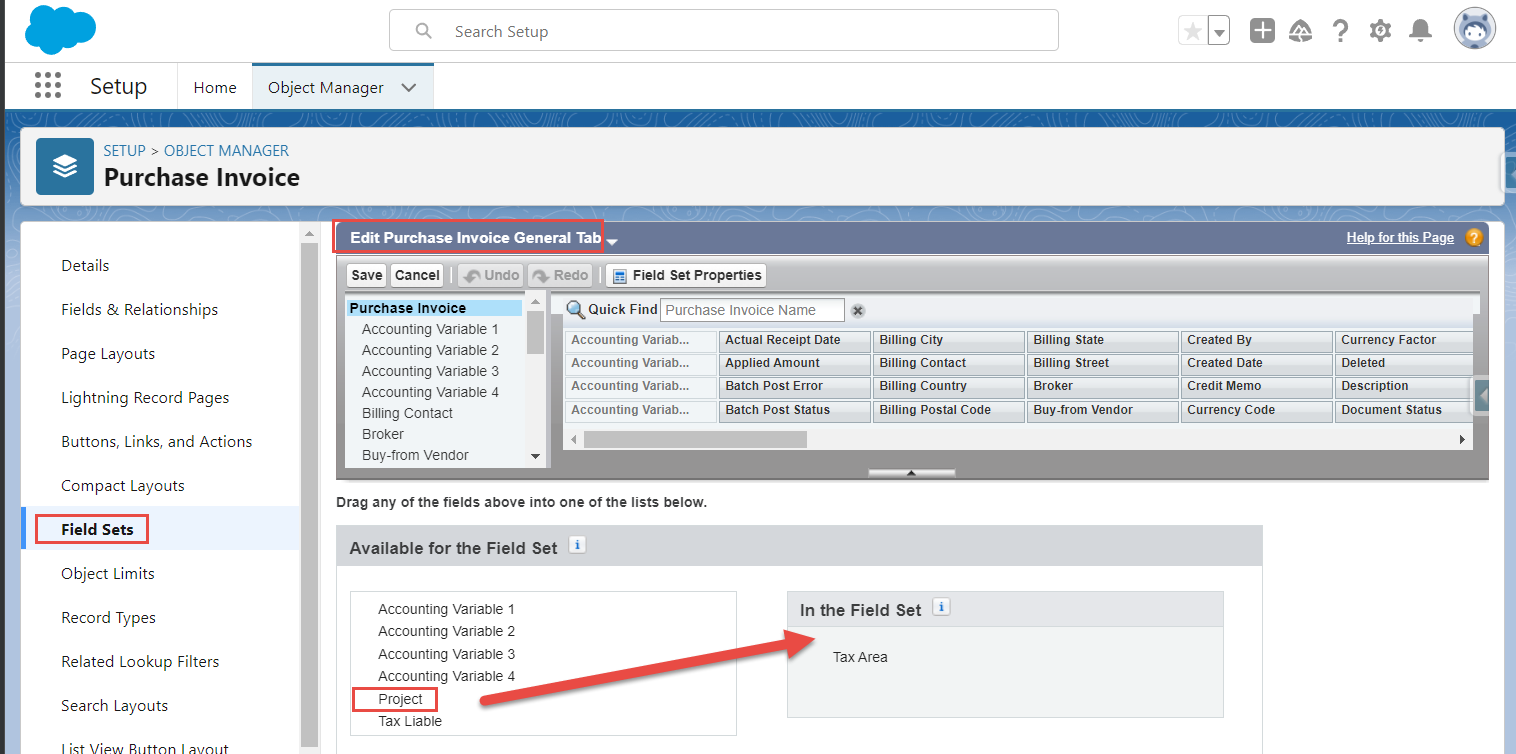This screenshot has width=1516, height=754.
Task: Select Broker in the left palette list
Action: click(383, 434)
